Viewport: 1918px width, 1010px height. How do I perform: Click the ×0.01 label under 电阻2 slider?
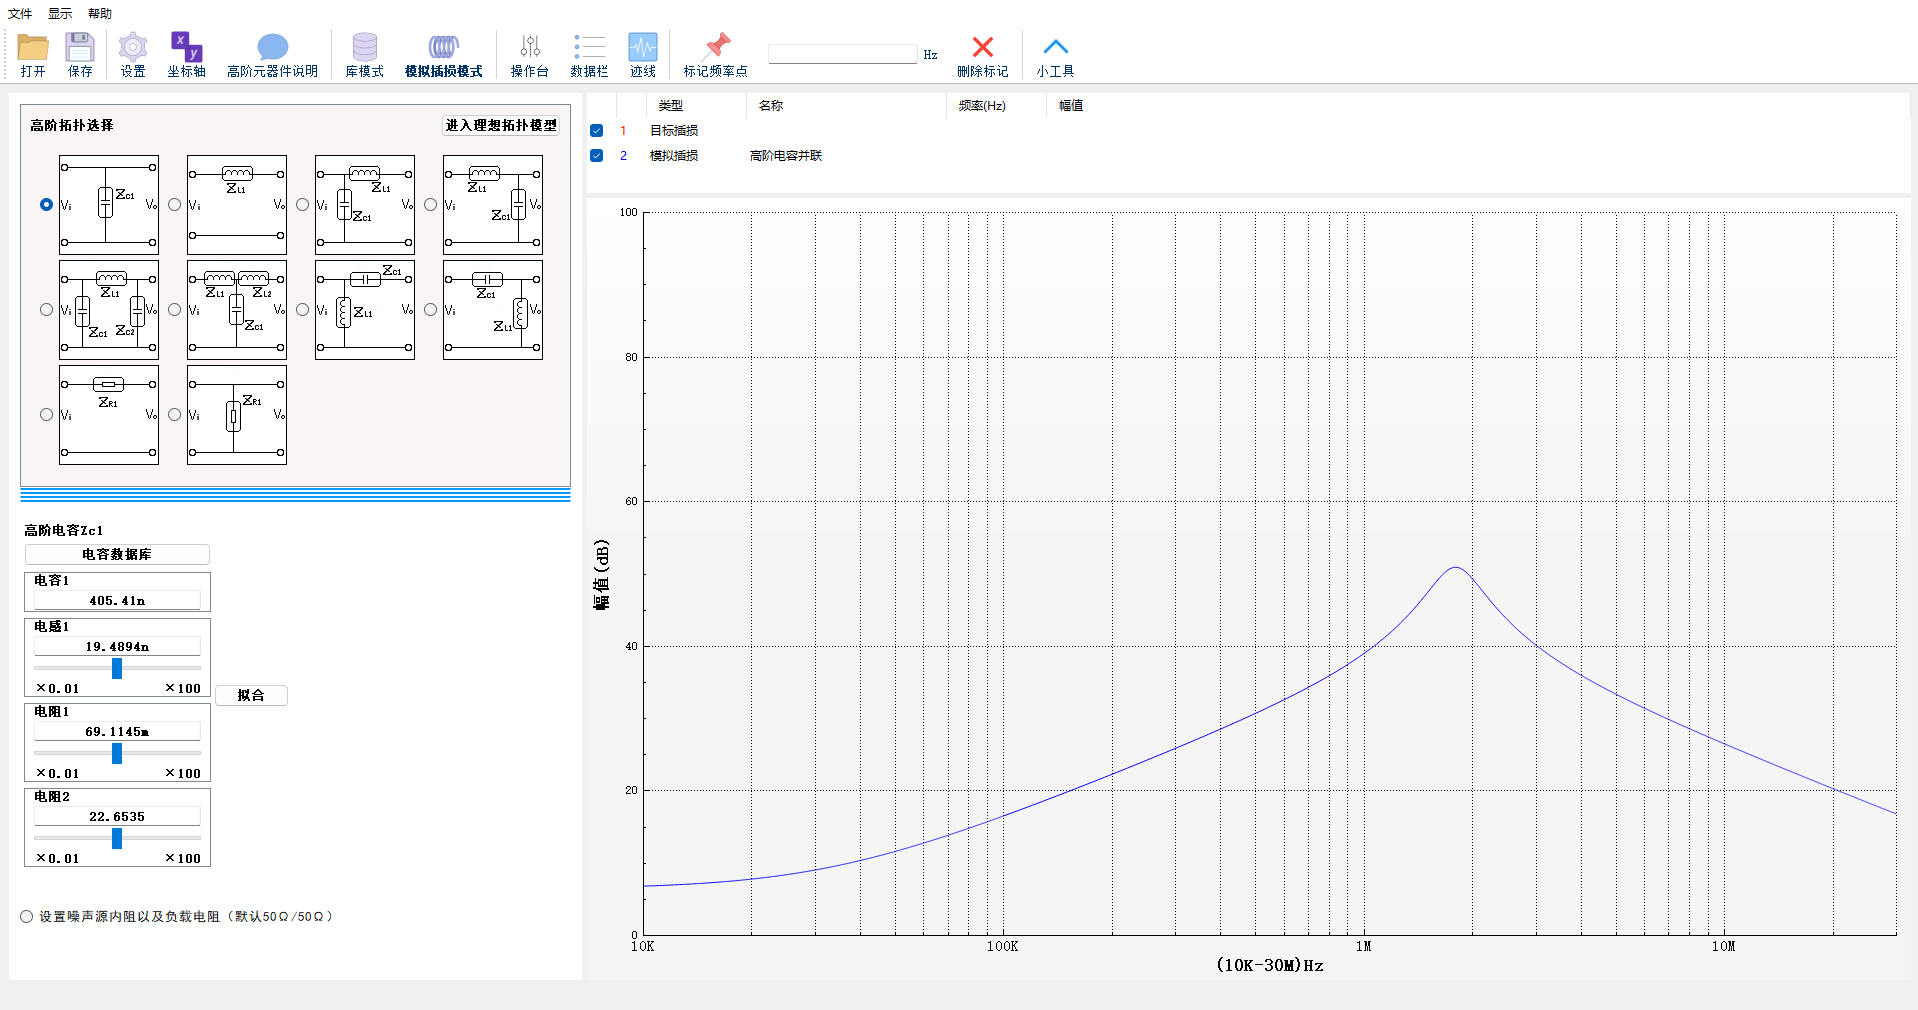[x=57, y=858]
